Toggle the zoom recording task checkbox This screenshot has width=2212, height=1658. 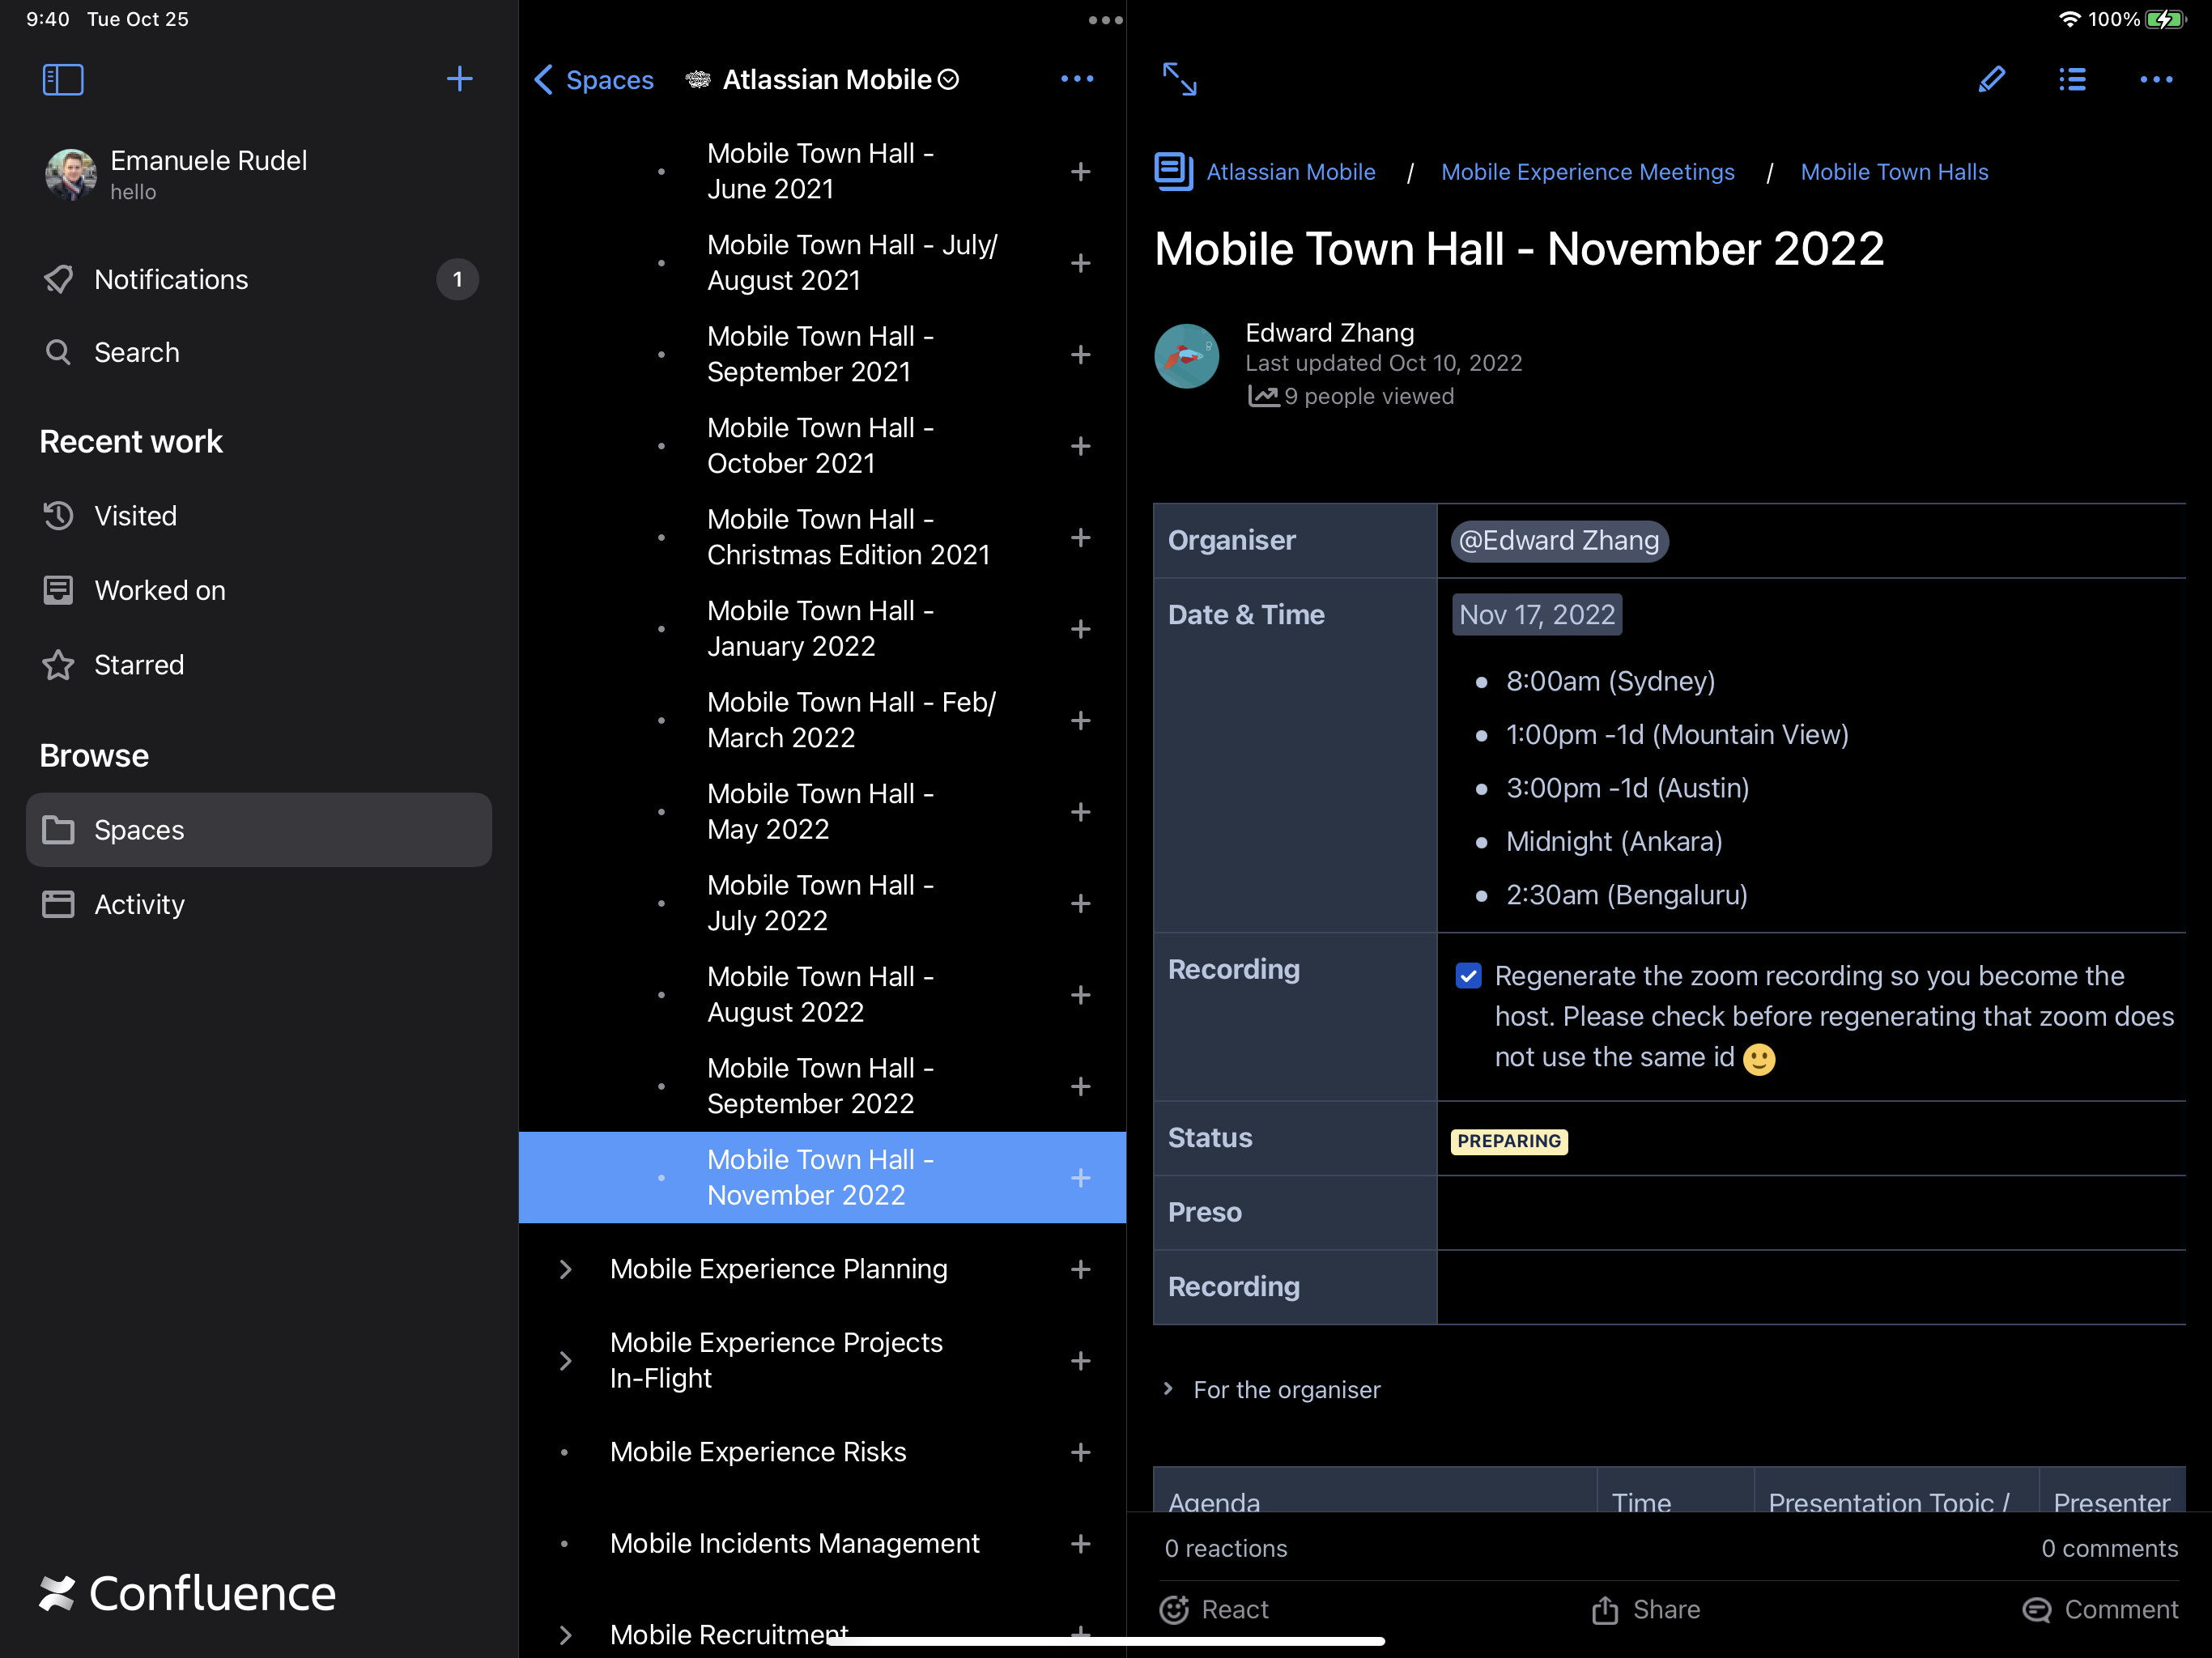coord(1468,976)
